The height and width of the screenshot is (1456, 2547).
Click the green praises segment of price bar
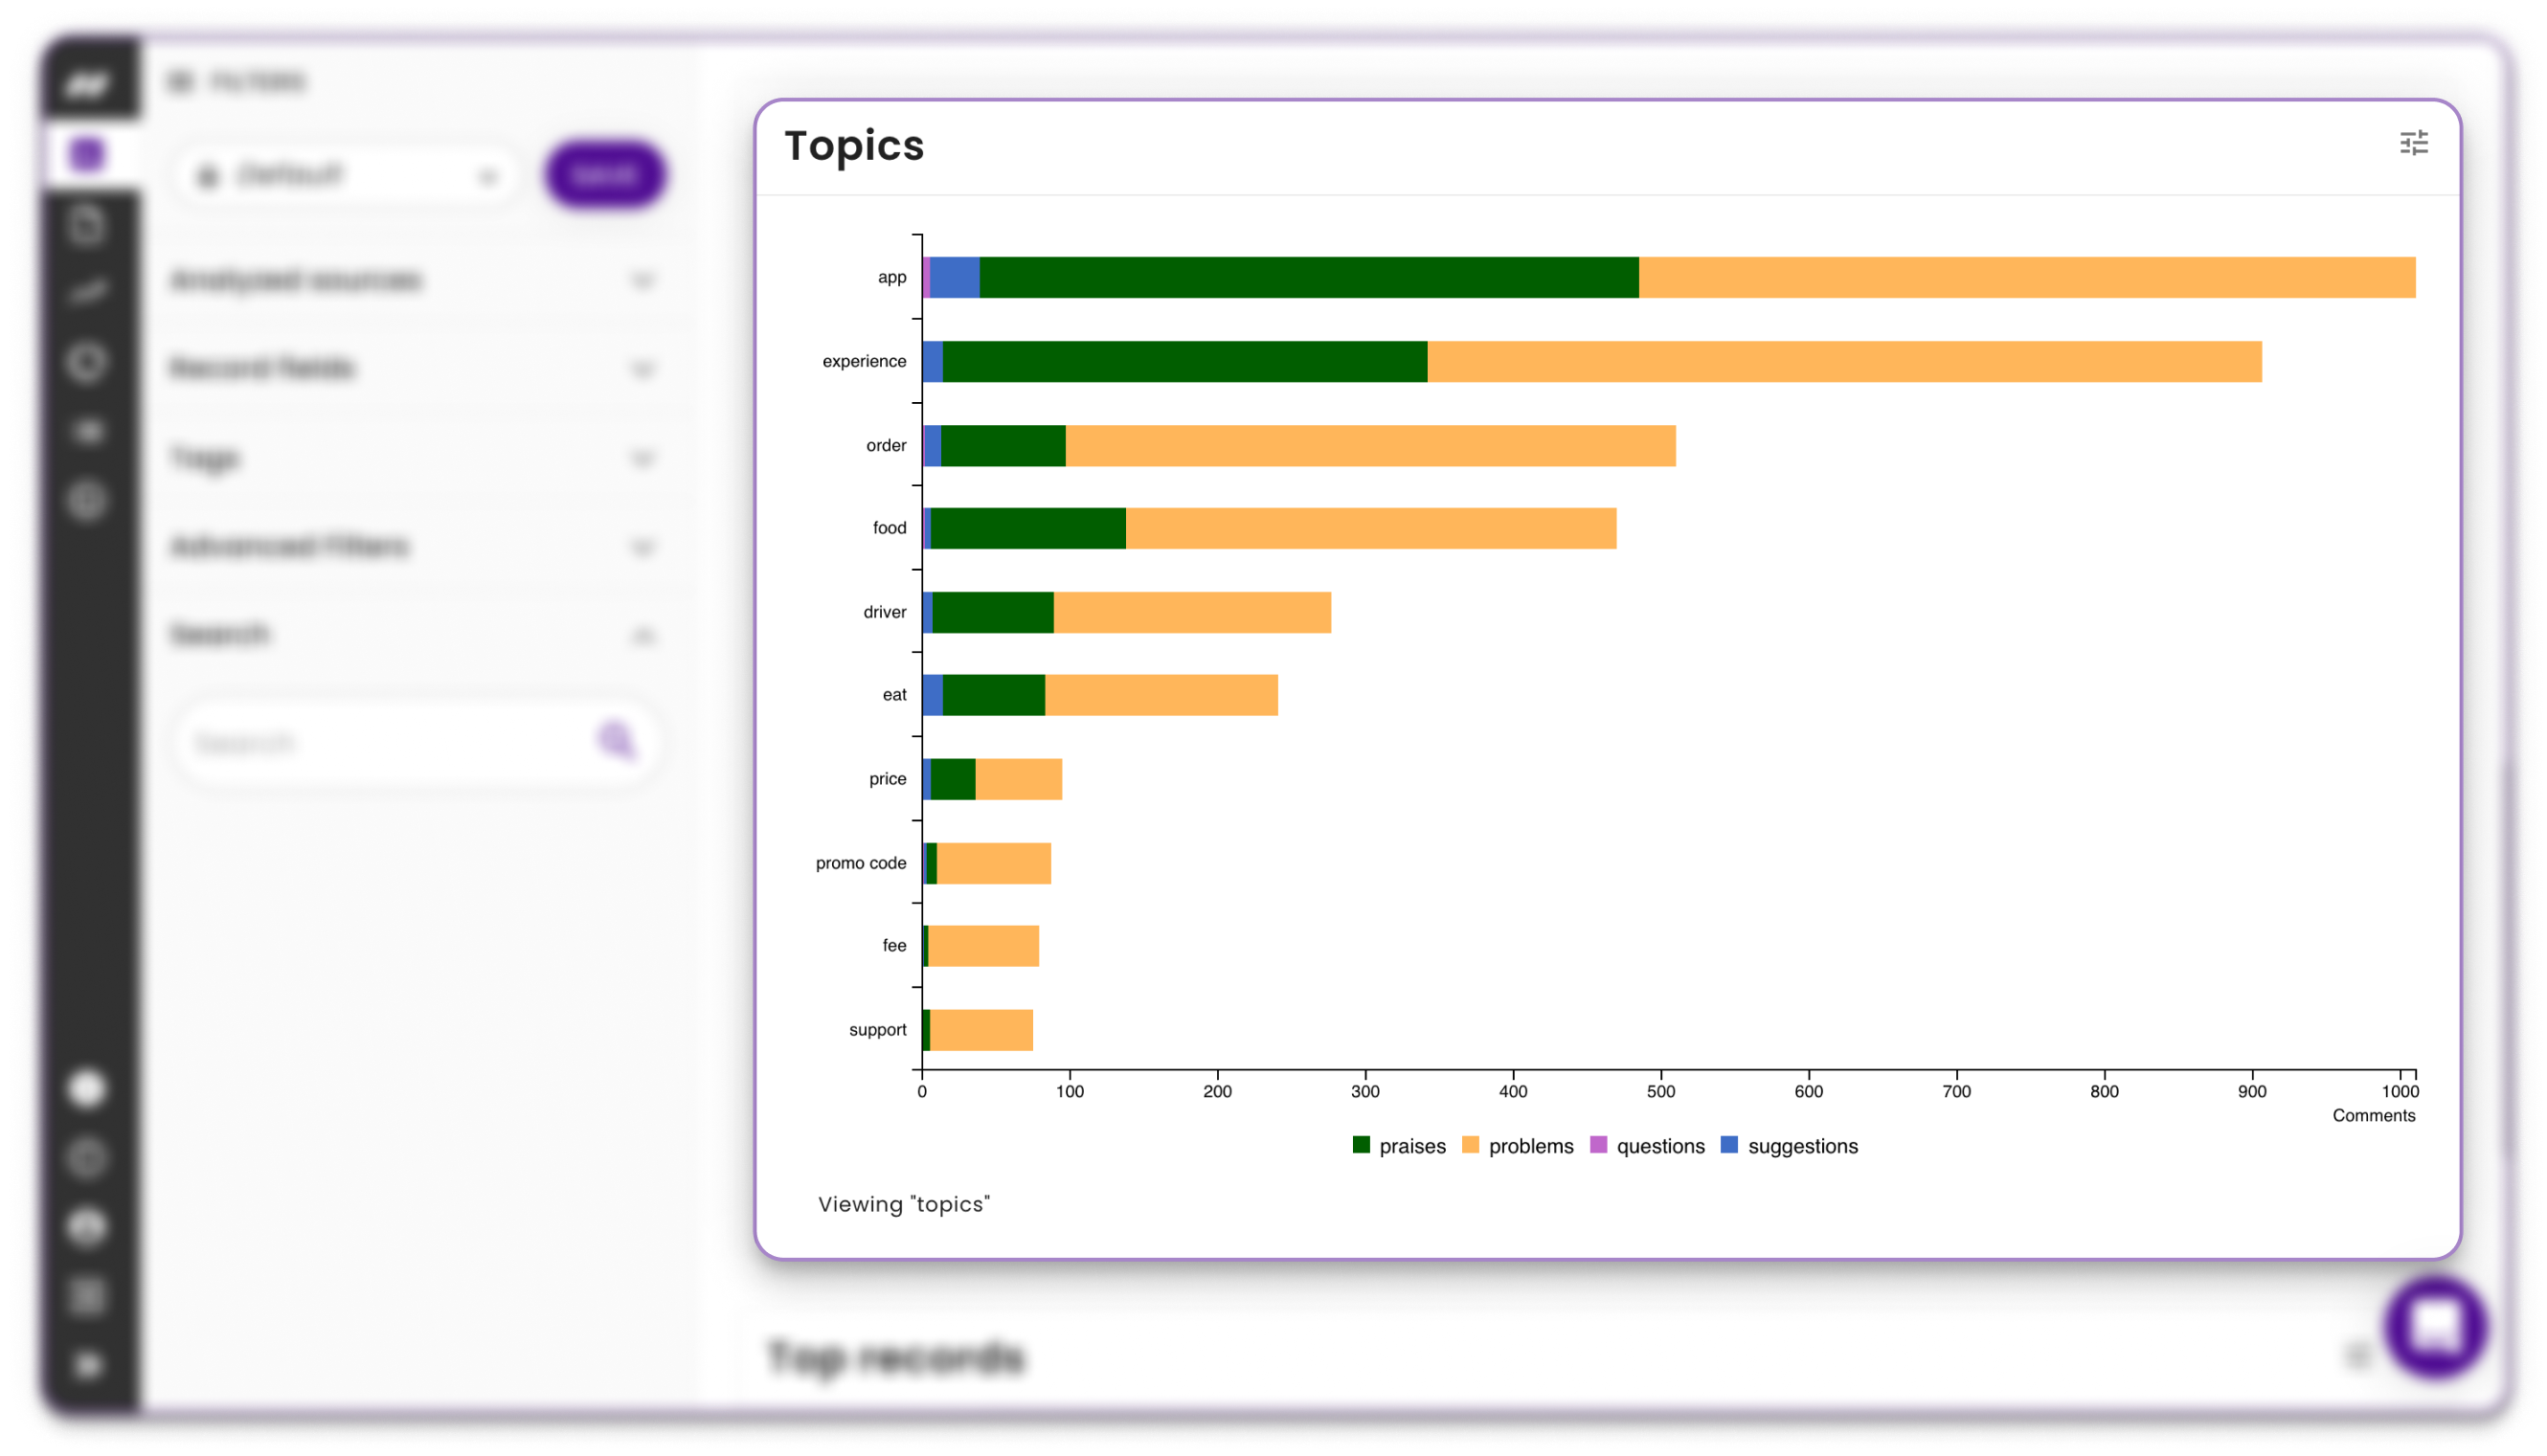(953, 779)
